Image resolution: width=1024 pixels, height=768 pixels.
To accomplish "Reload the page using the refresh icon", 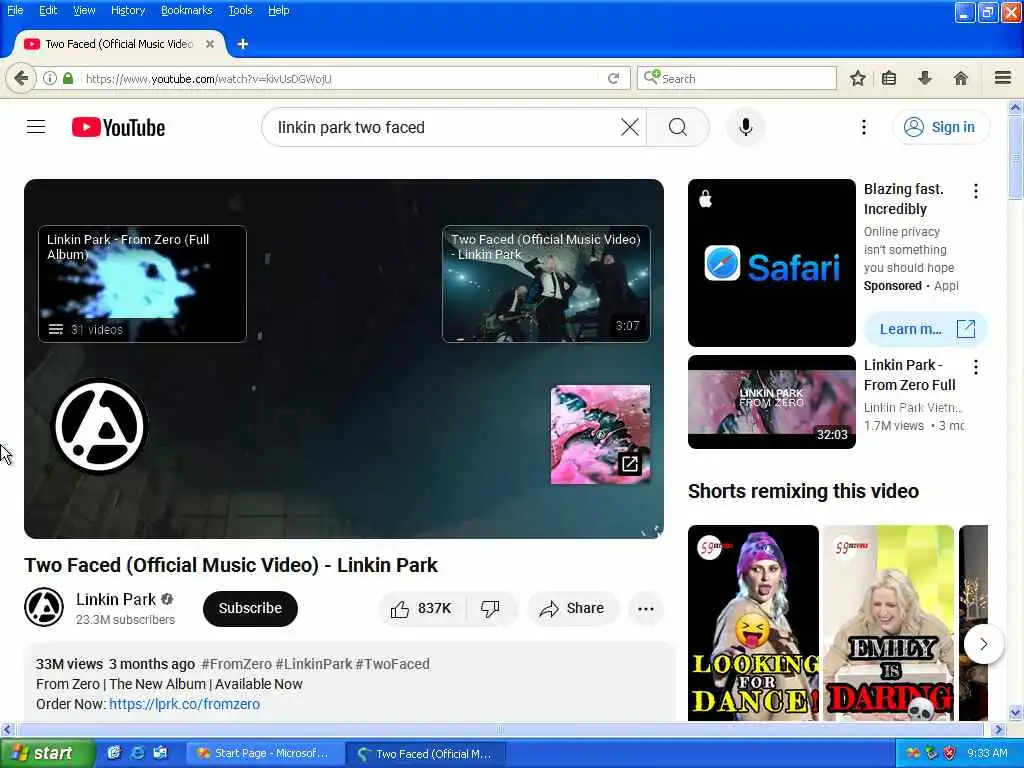I will (613, 78).
